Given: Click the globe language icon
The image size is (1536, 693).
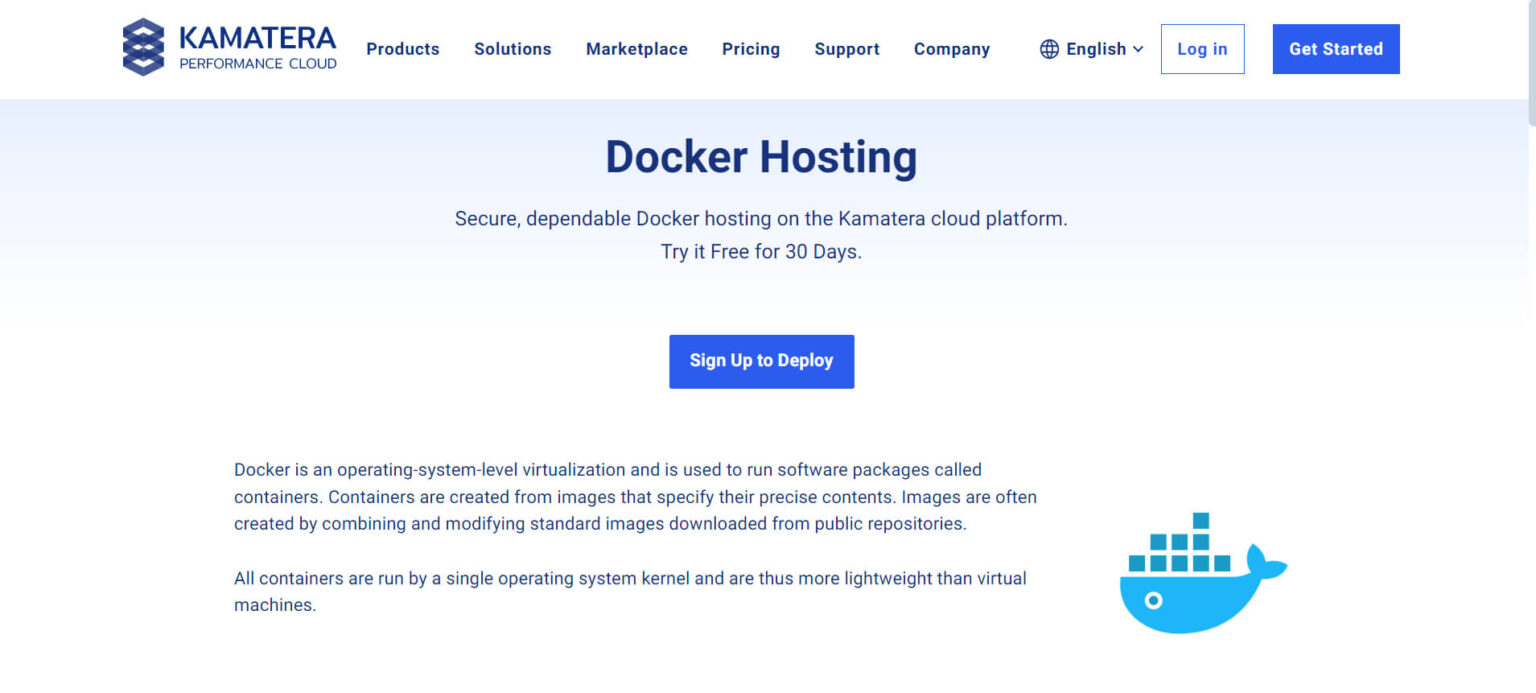Looking at the screenshot, I should (1049, 49).
